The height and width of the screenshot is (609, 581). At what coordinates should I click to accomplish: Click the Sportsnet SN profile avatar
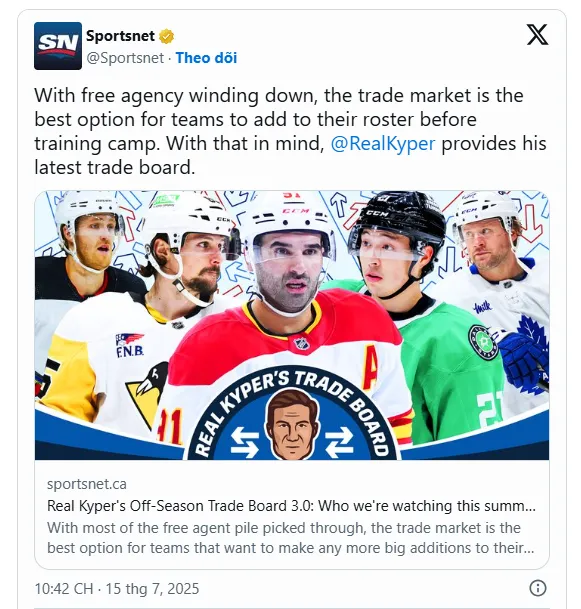click(x=58, y=46)
